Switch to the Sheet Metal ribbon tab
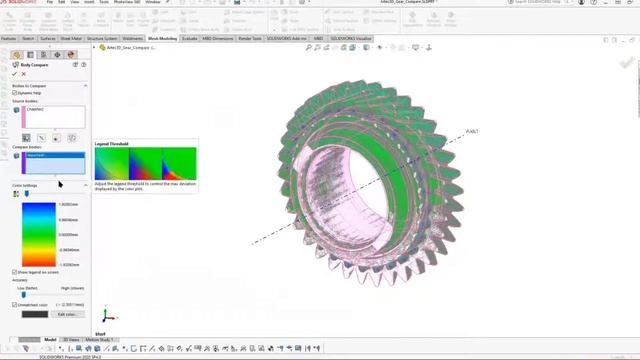 71,38
